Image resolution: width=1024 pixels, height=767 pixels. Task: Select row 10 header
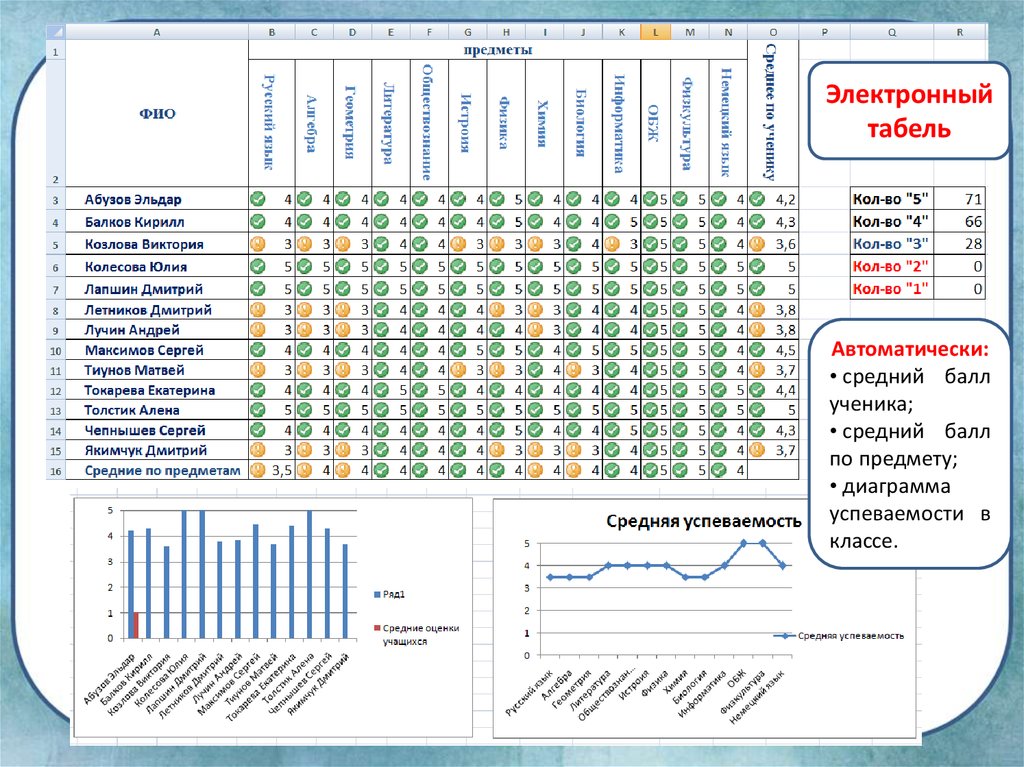pyautogui.click(x=56, y=350)
